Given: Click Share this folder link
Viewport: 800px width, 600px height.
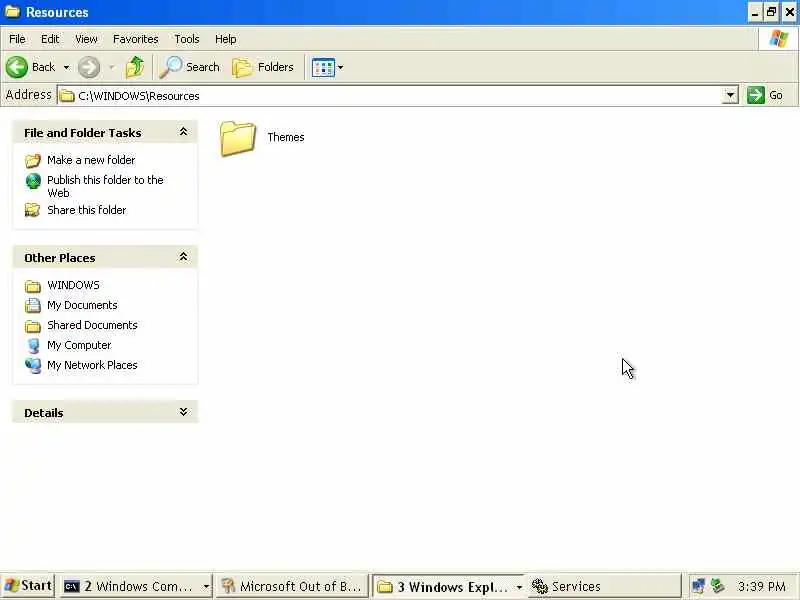Looking at the screenshot, I should pos(86,210).
